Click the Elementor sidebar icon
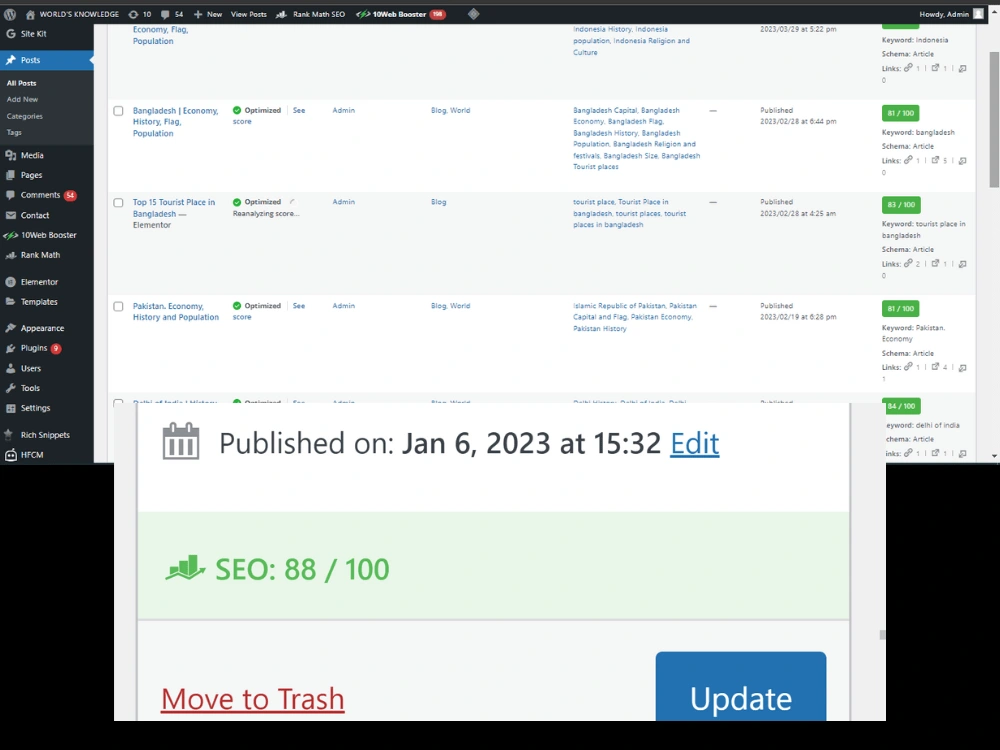 pyautogui.click(x=11, y=282)
